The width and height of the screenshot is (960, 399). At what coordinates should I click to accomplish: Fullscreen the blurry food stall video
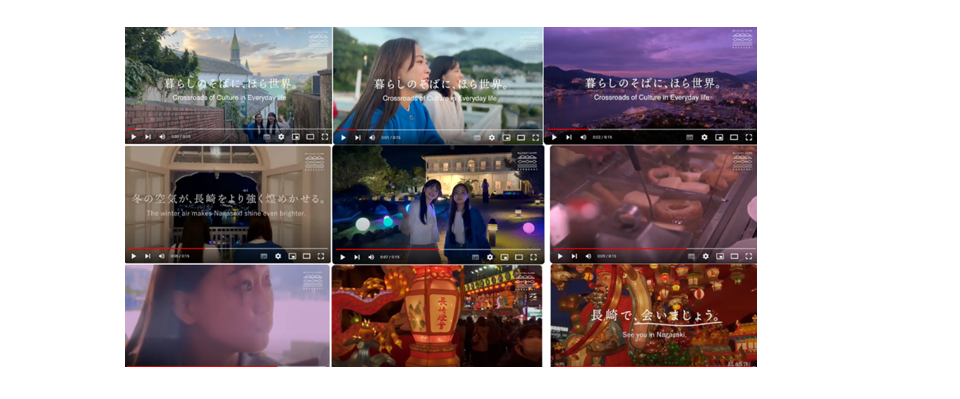pyautogui.click(x=748, y=256)
